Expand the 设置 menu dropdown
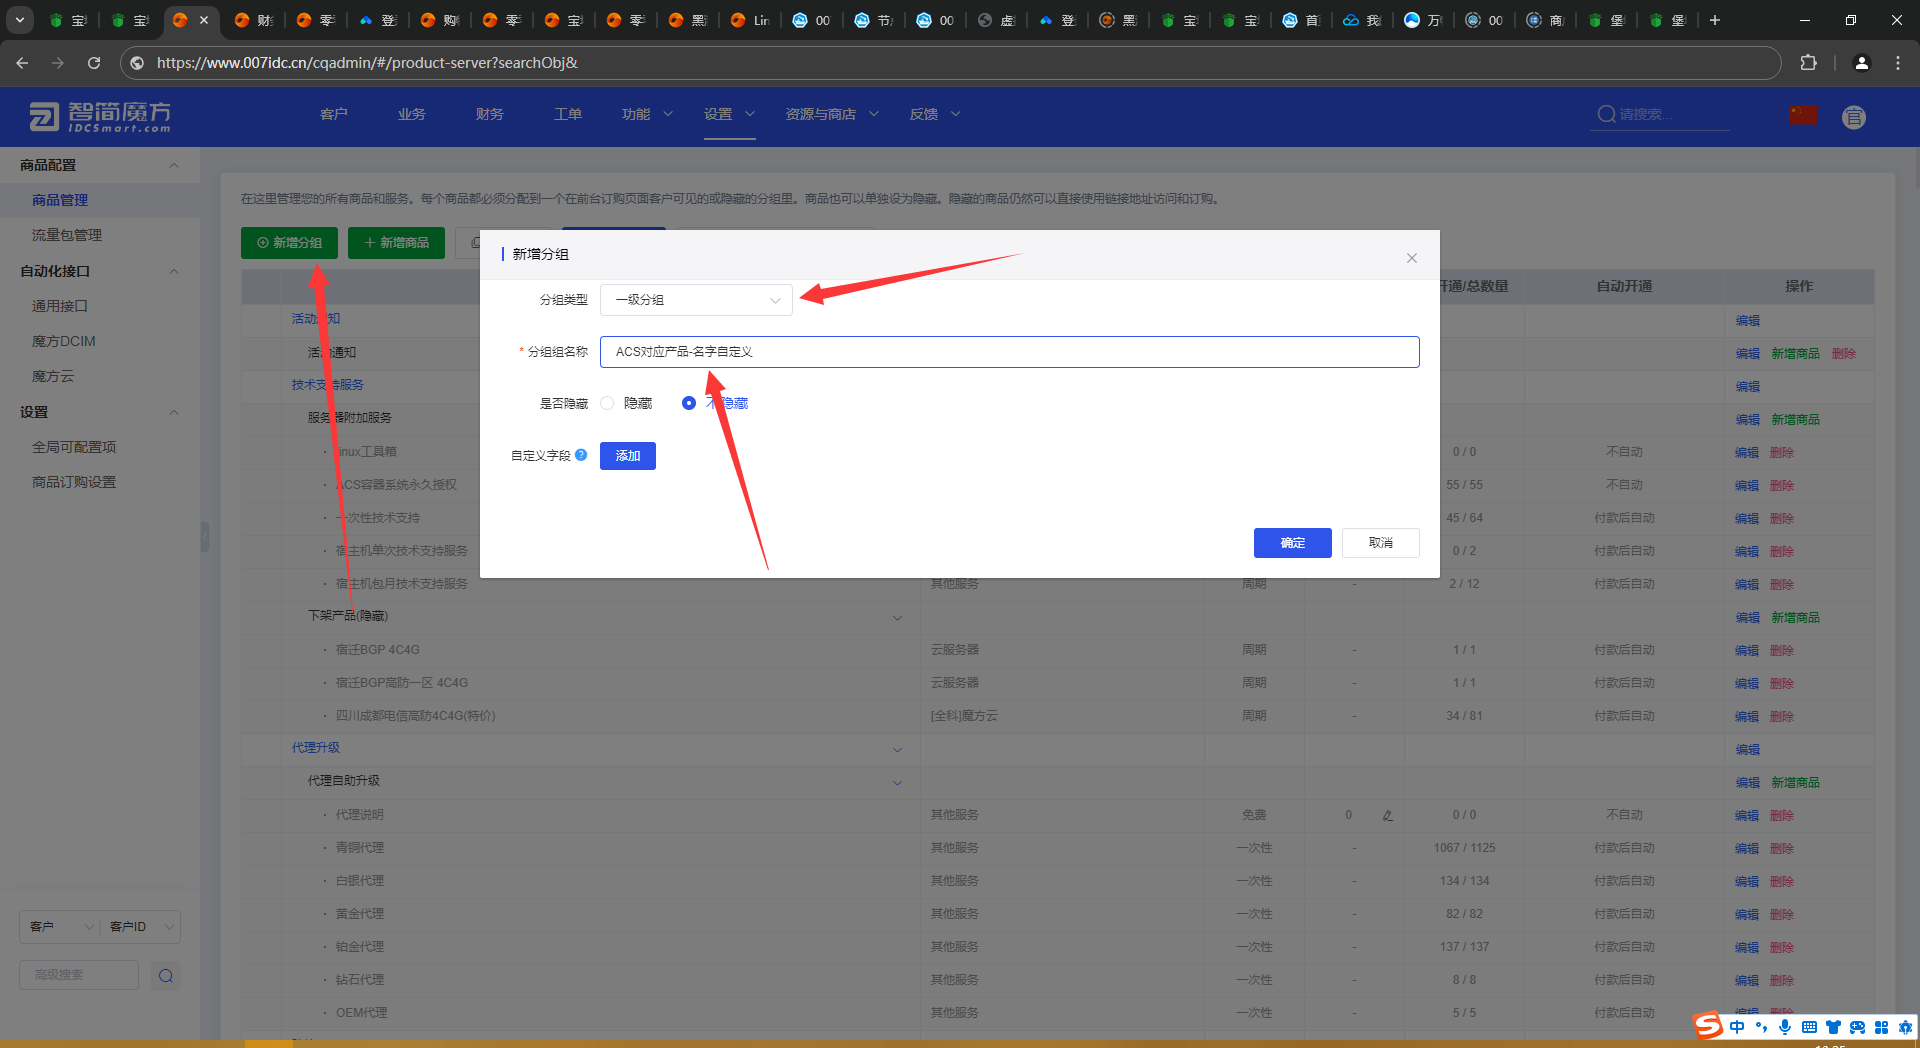The height and width of the screenshot is (1048, 1920). coord(750,114)
